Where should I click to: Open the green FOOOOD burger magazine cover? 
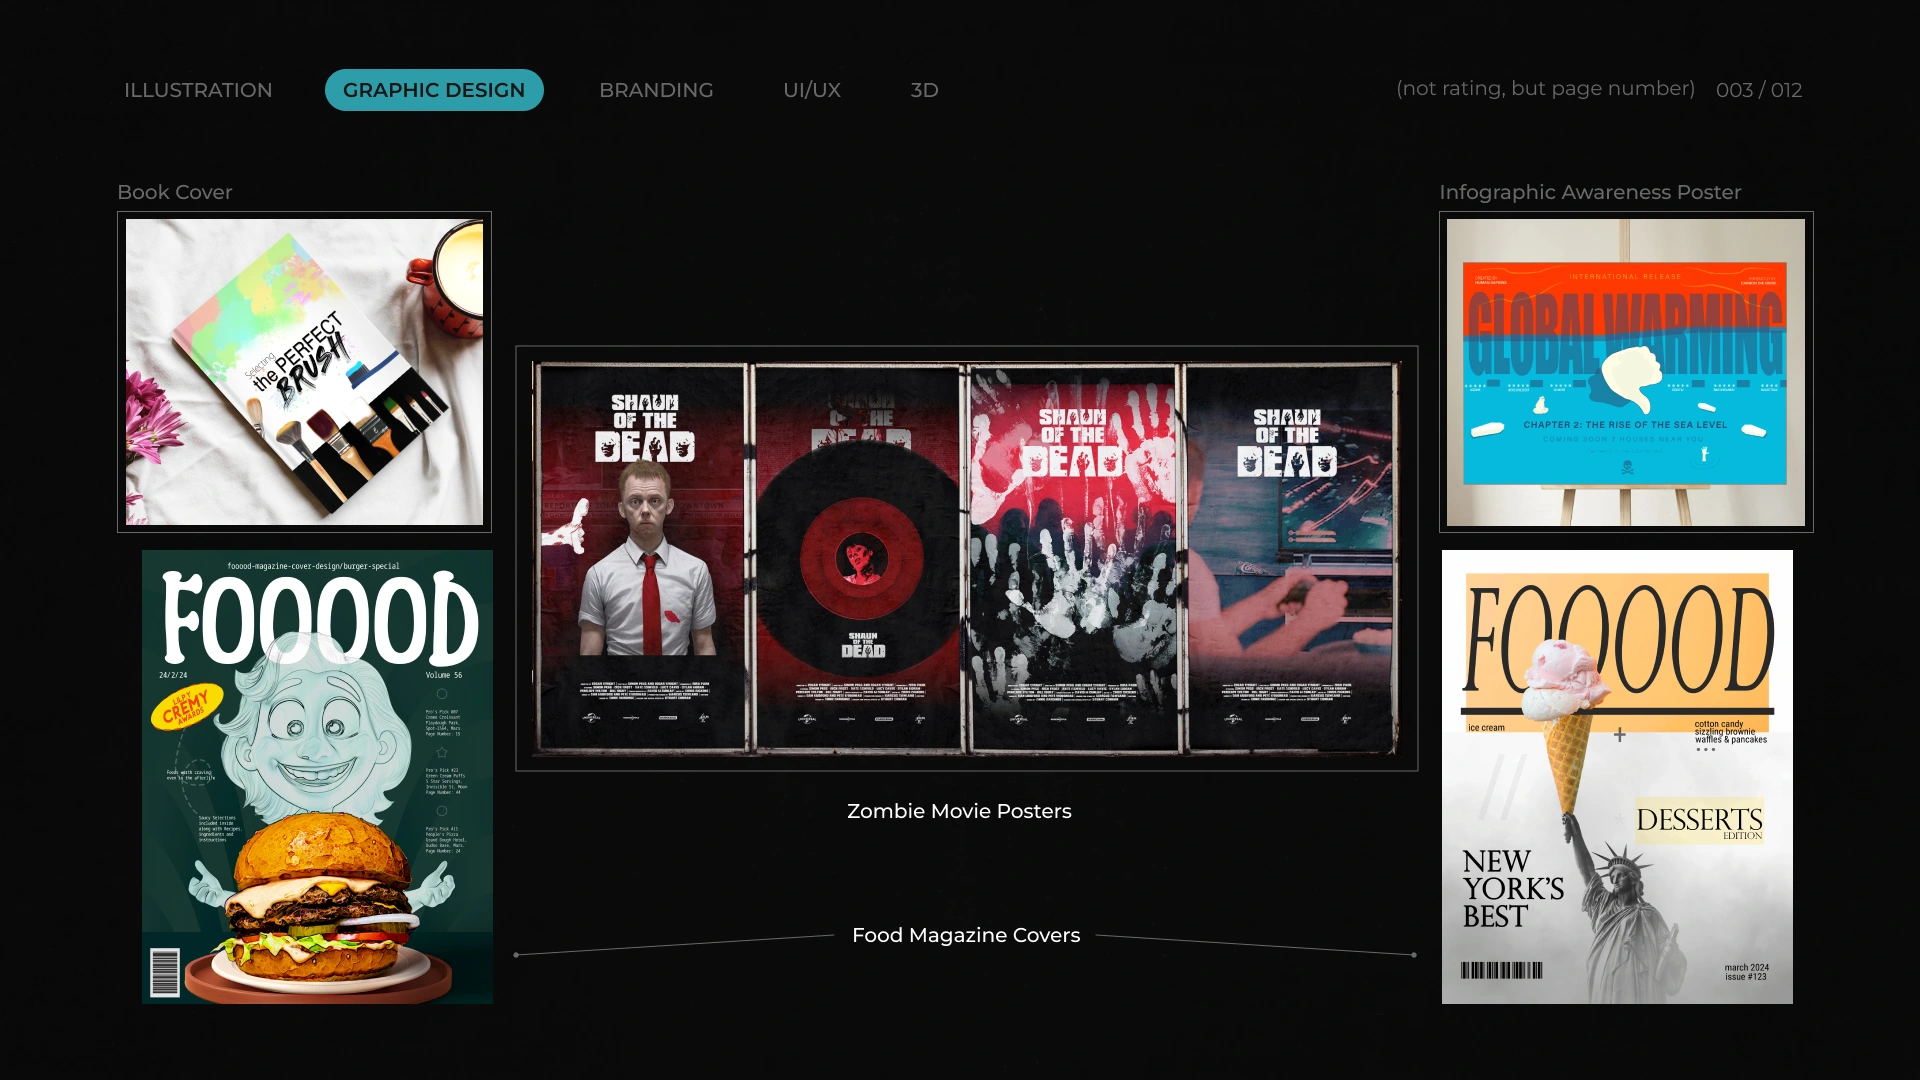tap(317, 777)
